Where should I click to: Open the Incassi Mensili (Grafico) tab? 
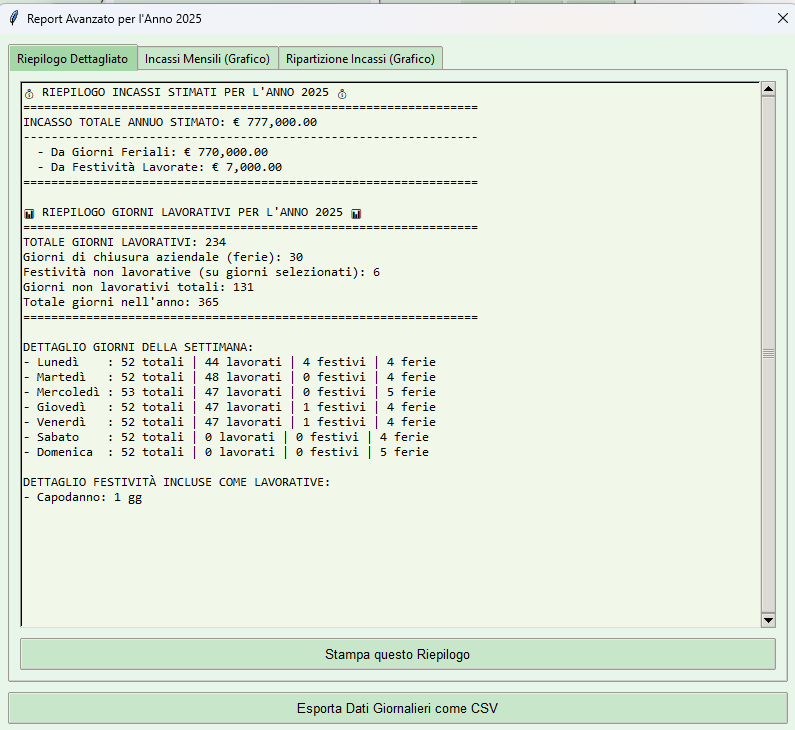pyautogui.click(x=207, y=59)
